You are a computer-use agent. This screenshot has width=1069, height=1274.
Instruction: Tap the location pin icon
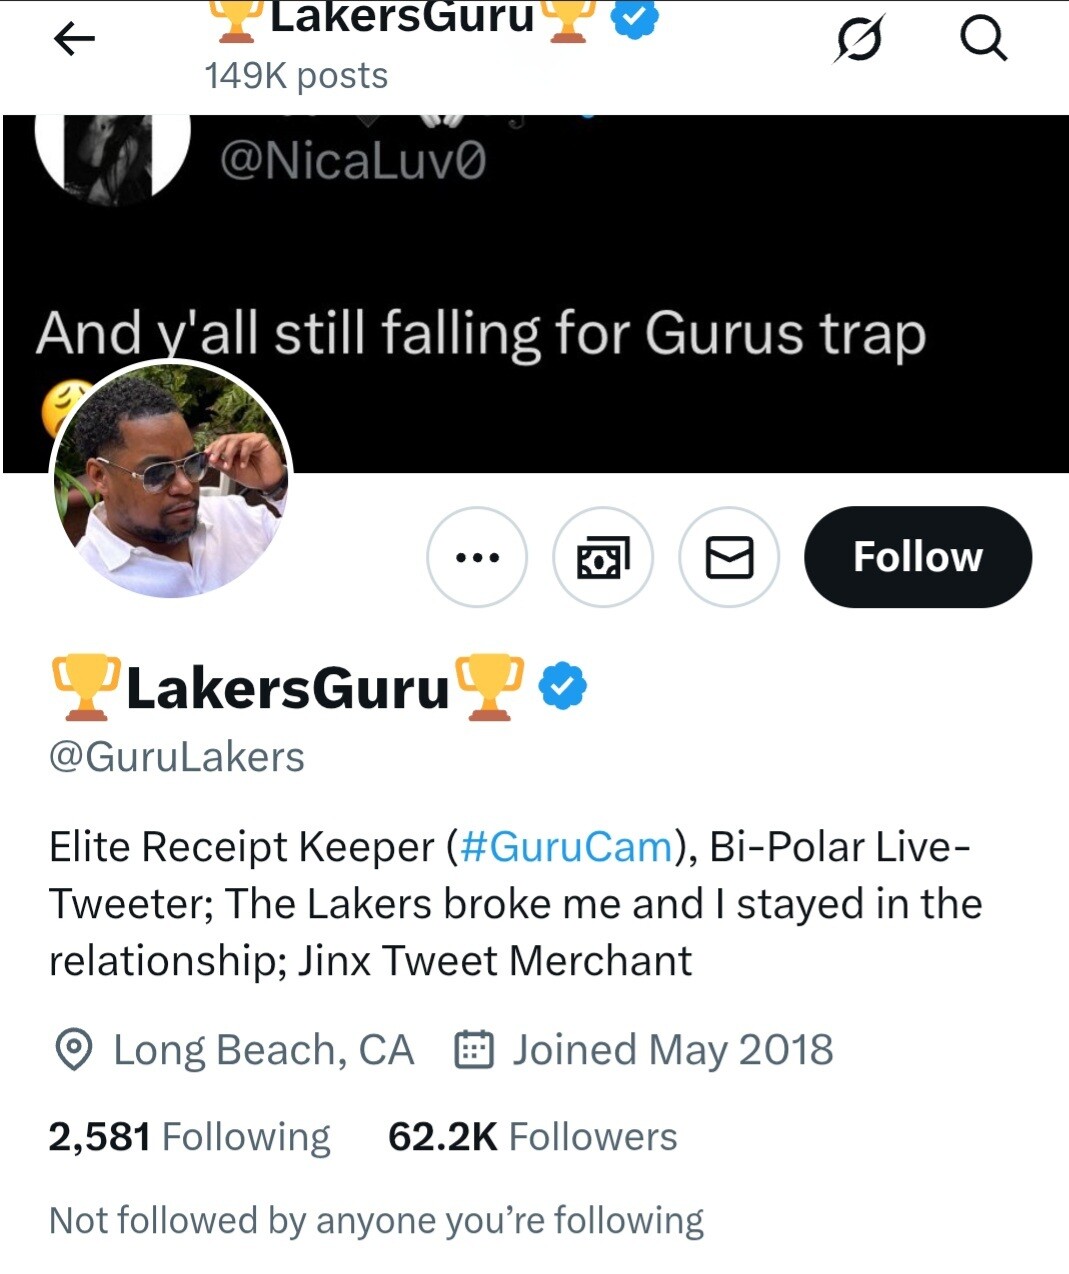click(73, 1050)
